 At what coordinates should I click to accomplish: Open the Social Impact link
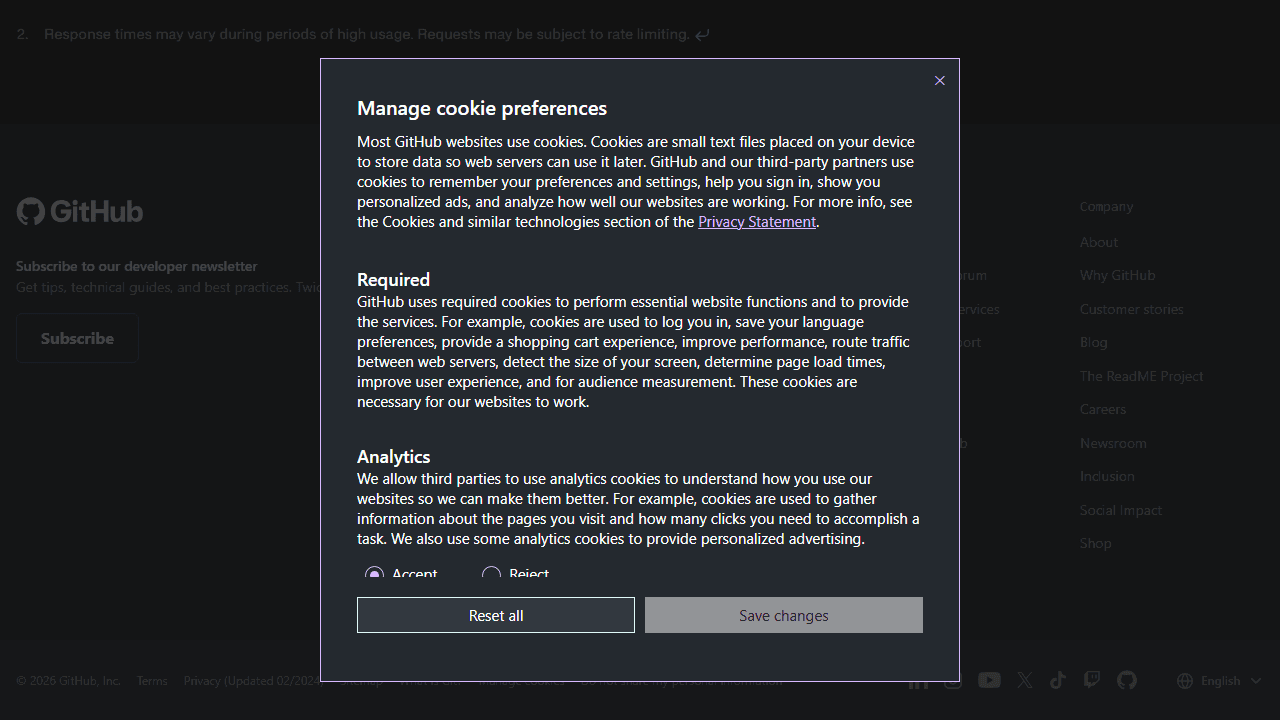click(1121, 510)
